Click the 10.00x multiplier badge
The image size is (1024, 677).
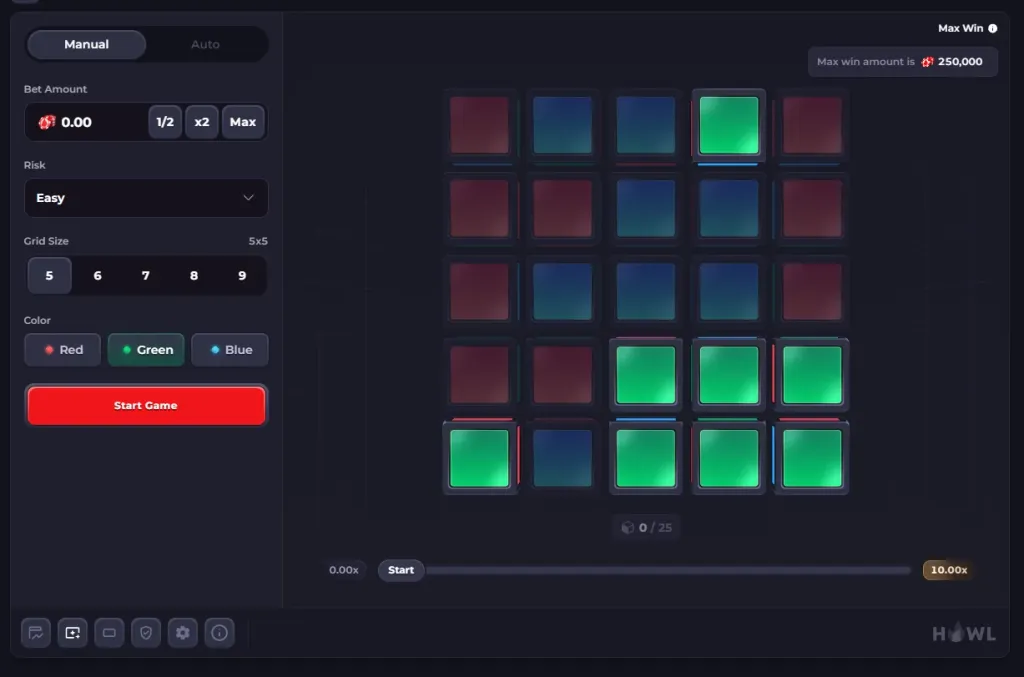point(949,570)
